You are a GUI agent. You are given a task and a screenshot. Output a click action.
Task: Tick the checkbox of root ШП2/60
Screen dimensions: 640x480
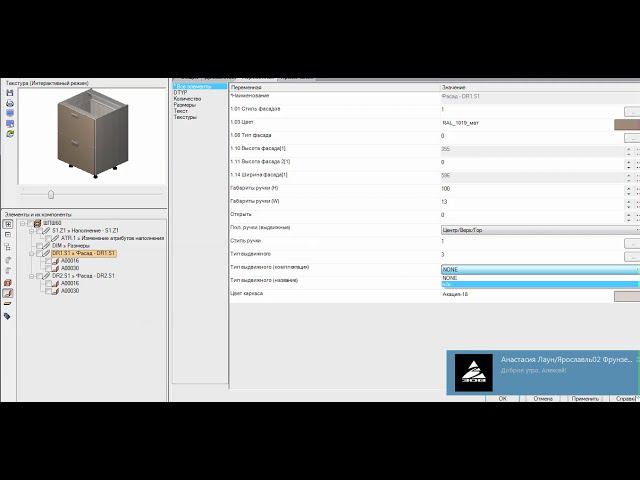click(30, 223)
